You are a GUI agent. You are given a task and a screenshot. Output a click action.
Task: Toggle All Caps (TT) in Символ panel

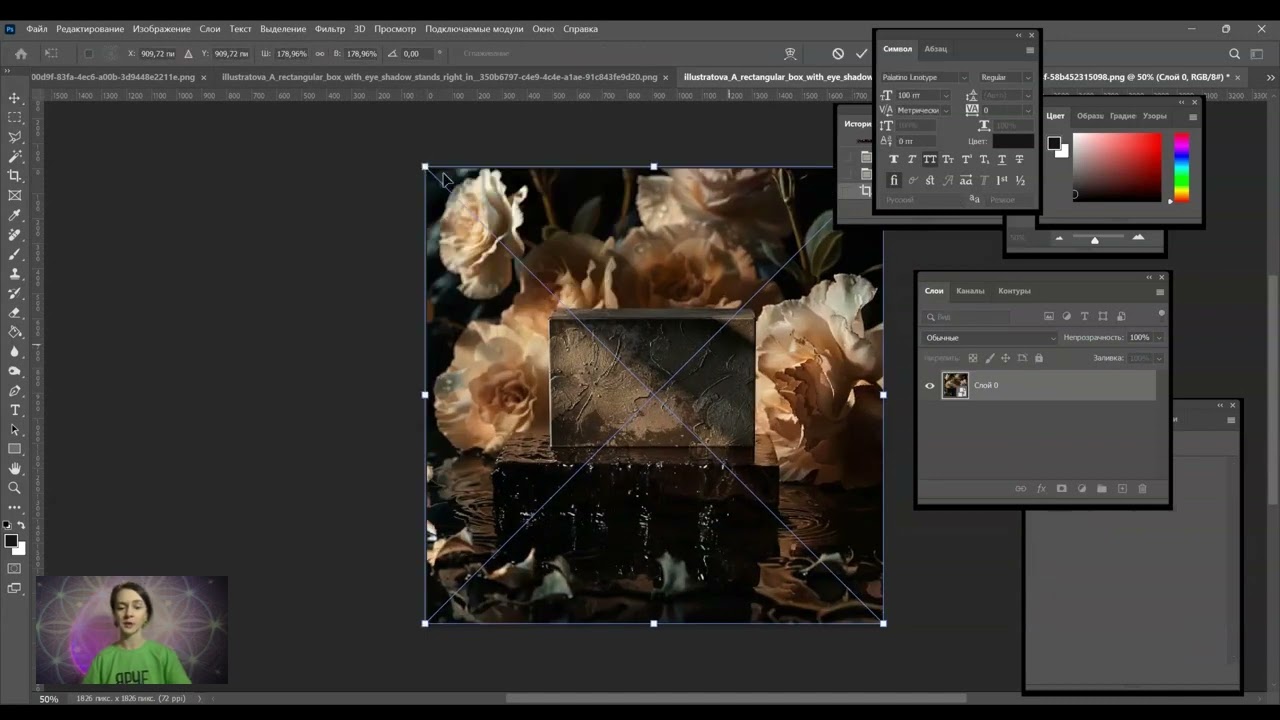pos(929,160)
